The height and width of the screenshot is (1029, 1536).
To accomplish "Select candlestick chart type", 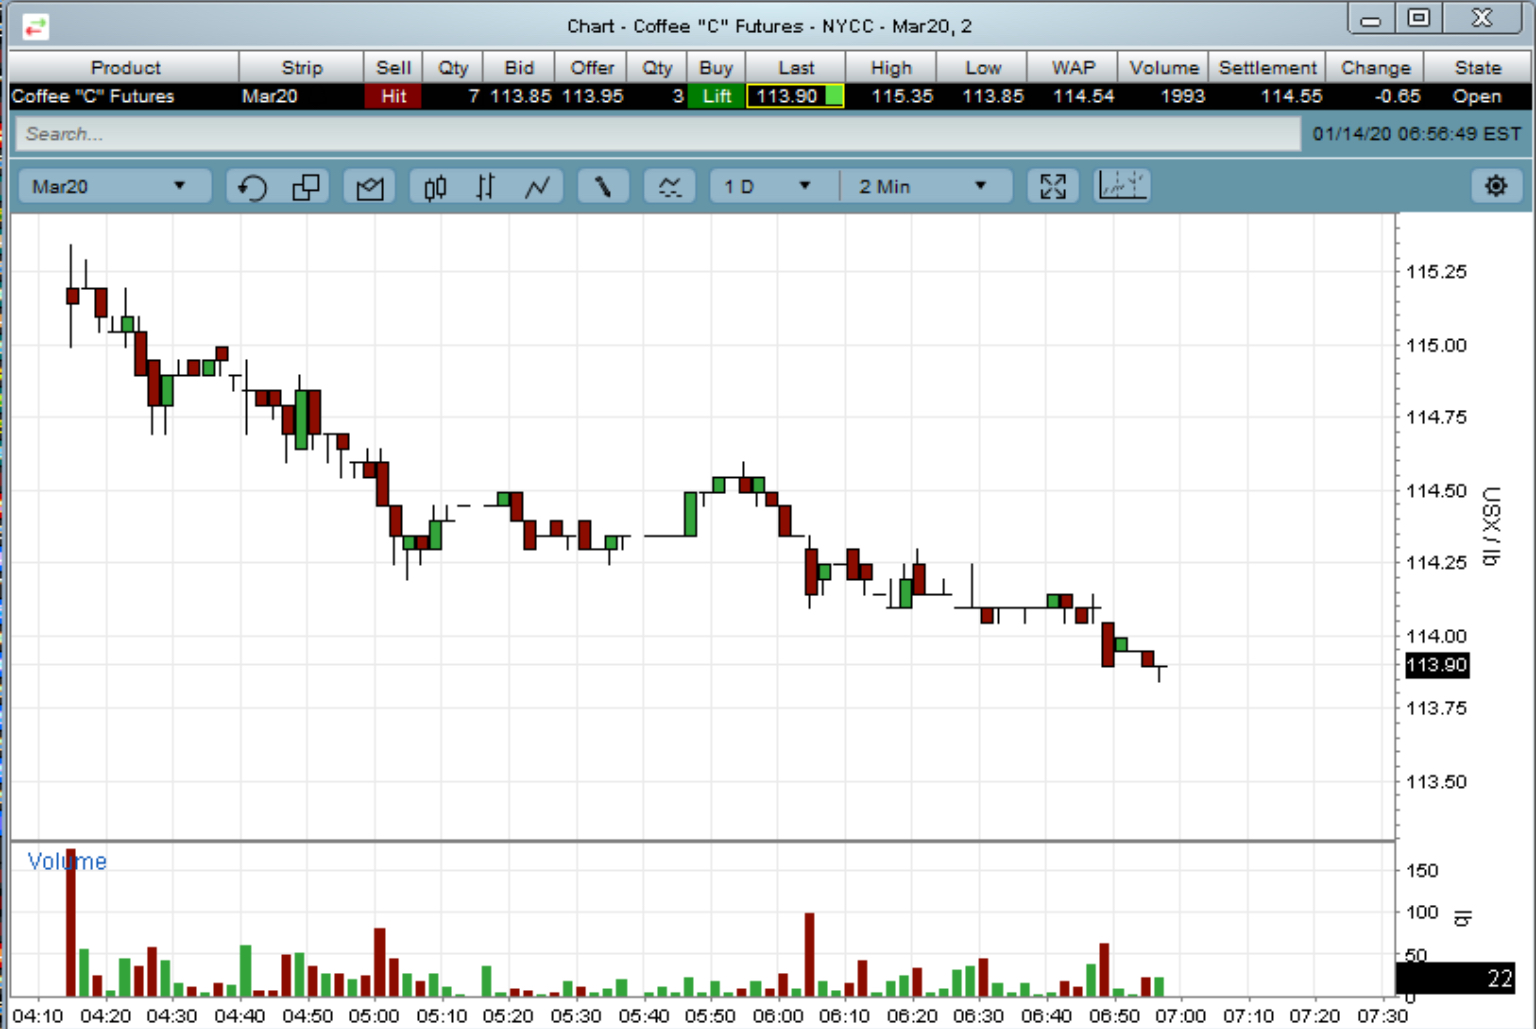I will coord(435,187).
